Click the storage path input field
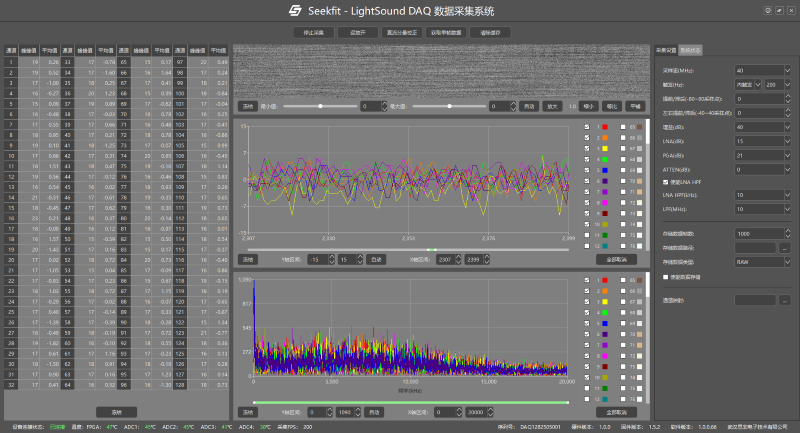Screen dimensions: 800x433 755,248
